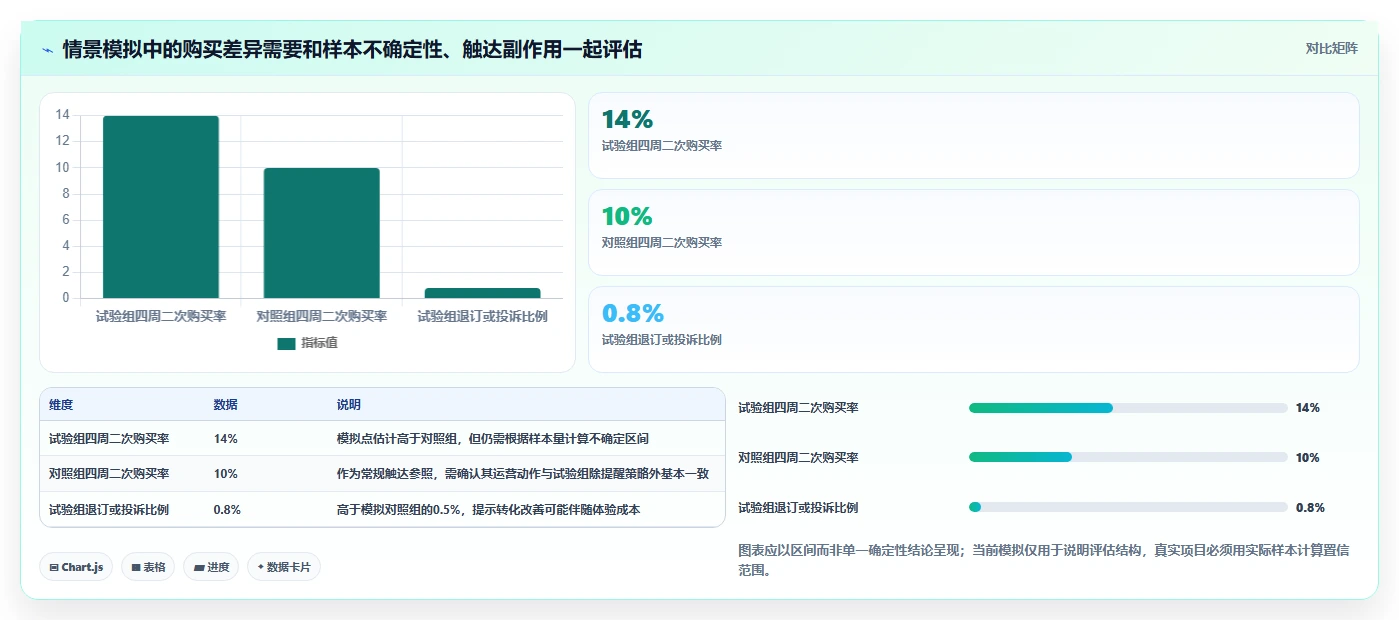Click progress label 试验组四周二次购买率

tap(798, 408)
